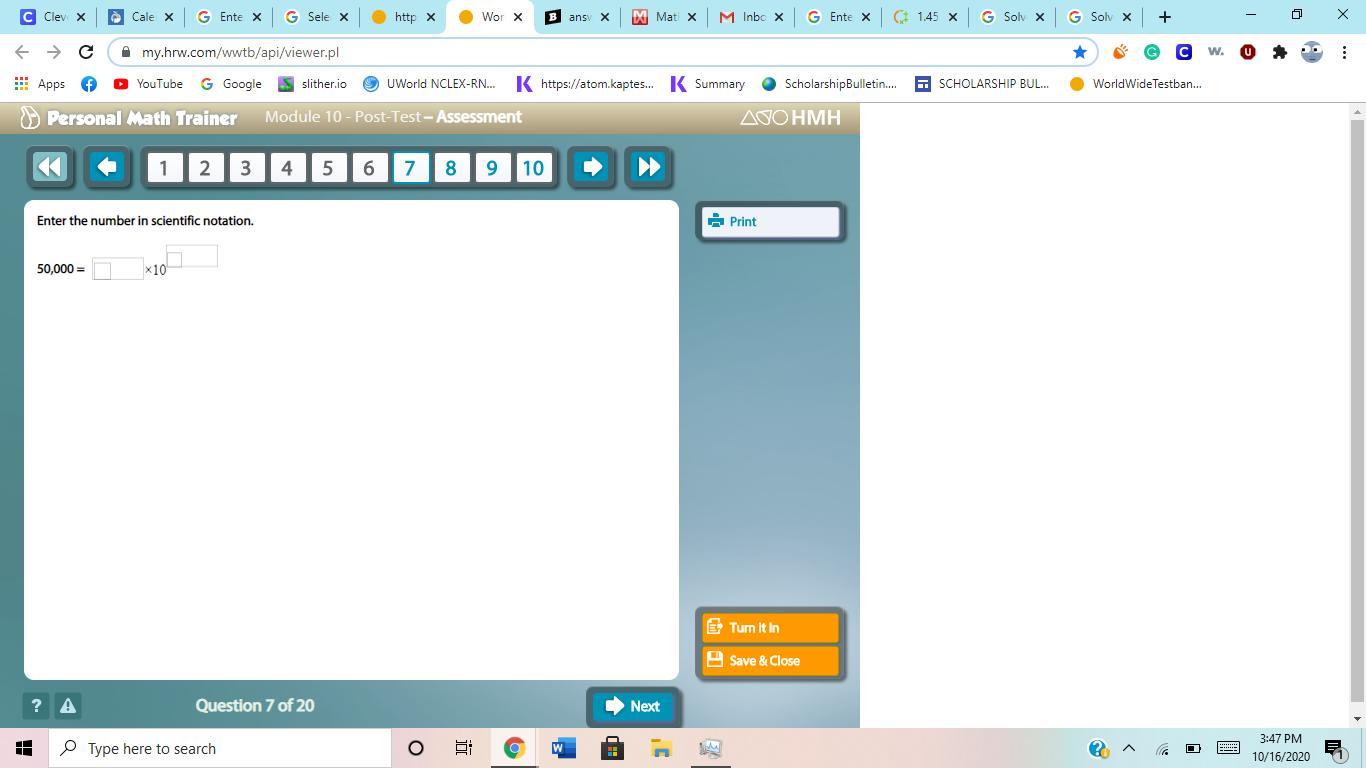The height and width of the screenshot is (768, 1366).
Task: Open the YouTube bookmark
Action: click(148, 84)
